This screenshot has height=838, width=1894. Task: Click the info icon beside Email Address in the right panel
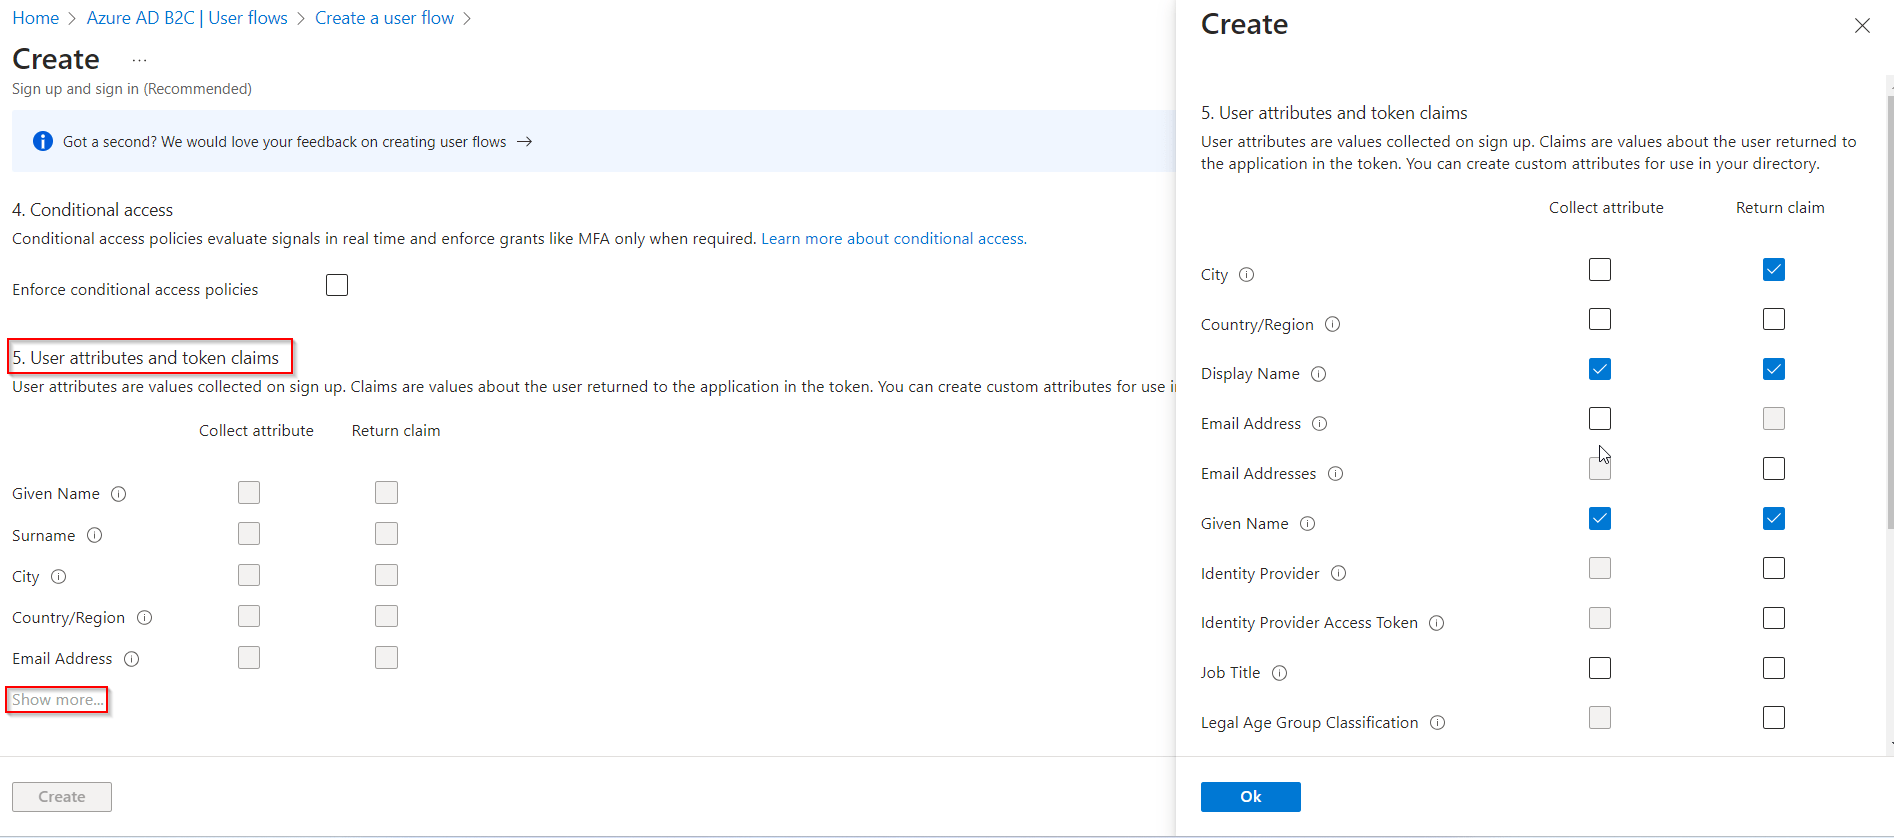coord(1319,424)
